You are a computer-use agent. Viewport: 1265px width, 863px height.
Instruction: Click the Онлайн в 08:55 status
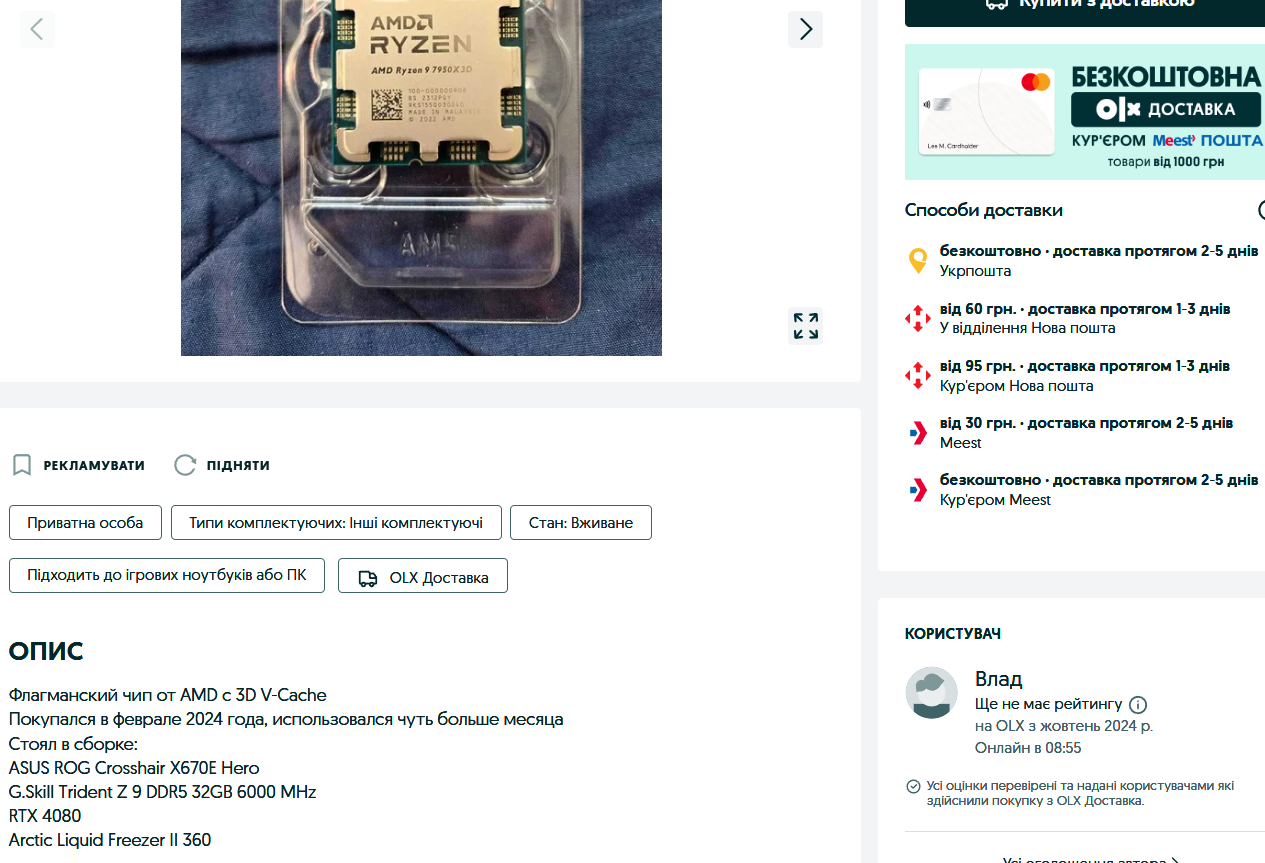pyautogui.click(x=1028, y=748)
